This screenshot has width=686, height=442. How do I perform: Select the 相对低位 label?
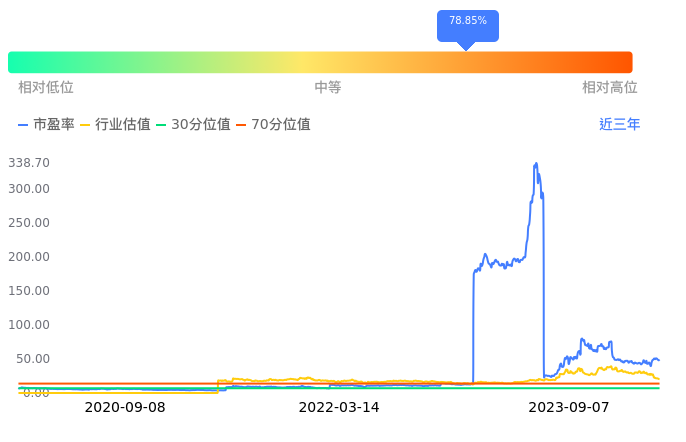tap(46, 88)
